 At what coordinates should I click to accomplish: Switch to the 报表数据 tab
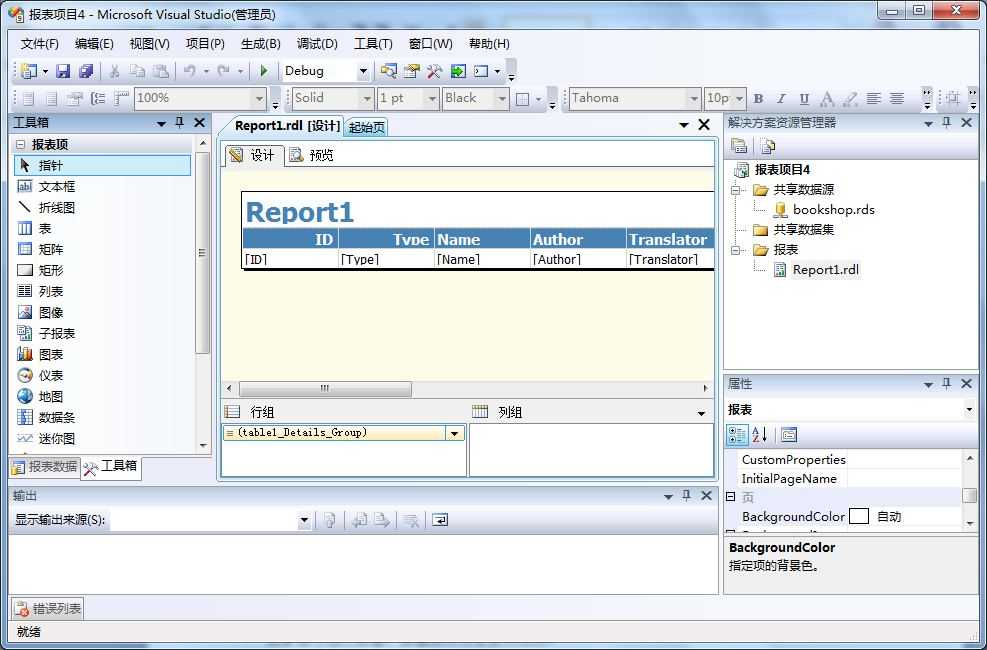pos(45,467)
